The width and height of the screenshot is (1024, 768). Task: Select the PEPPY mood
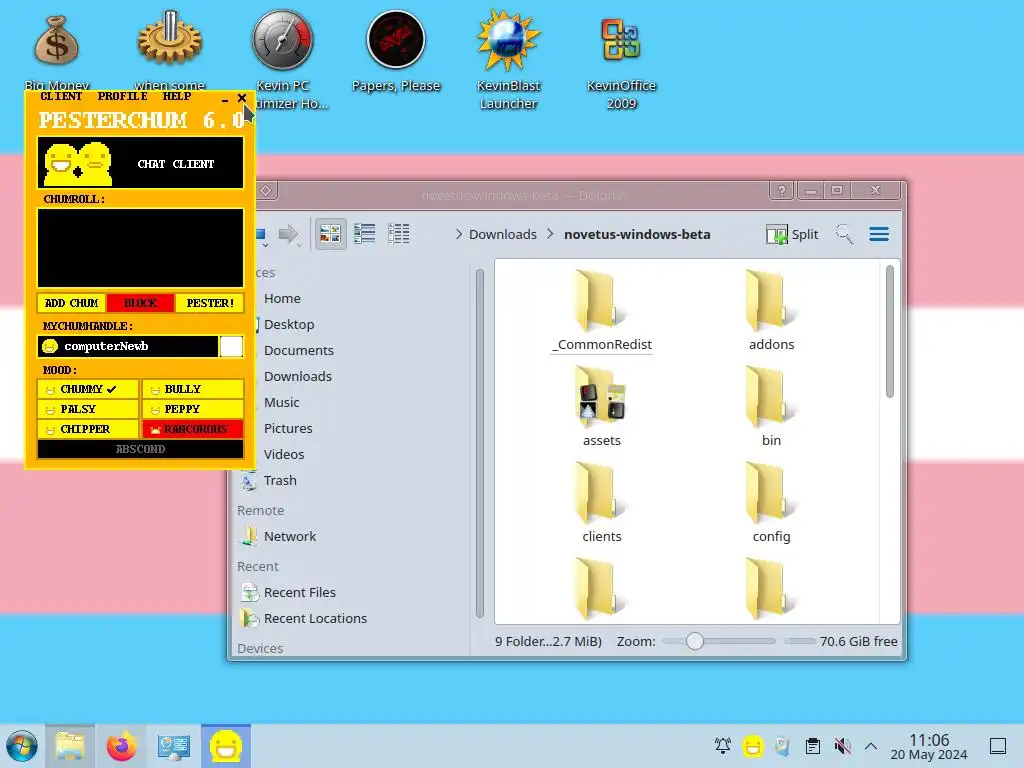pos(193,409)
